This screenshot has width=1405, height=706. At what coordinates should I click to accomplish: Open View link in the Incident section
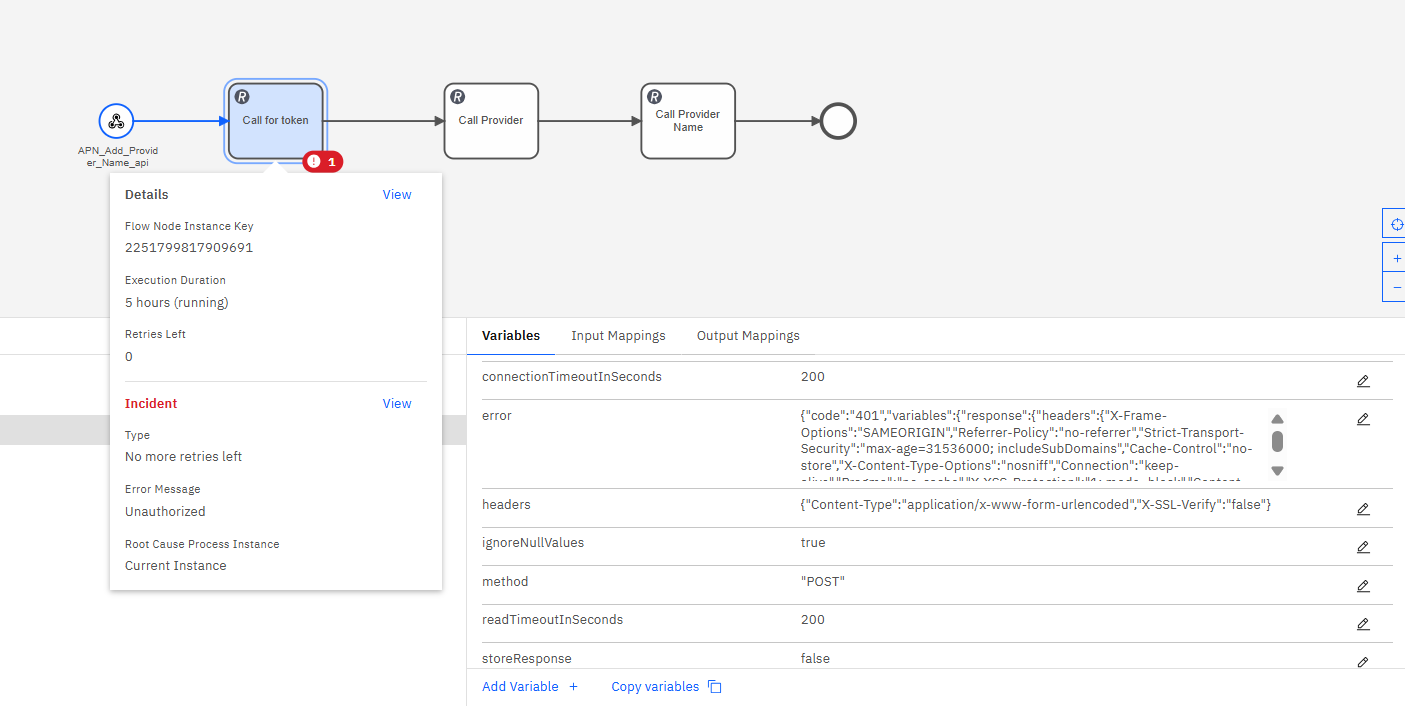pos(397,403)
